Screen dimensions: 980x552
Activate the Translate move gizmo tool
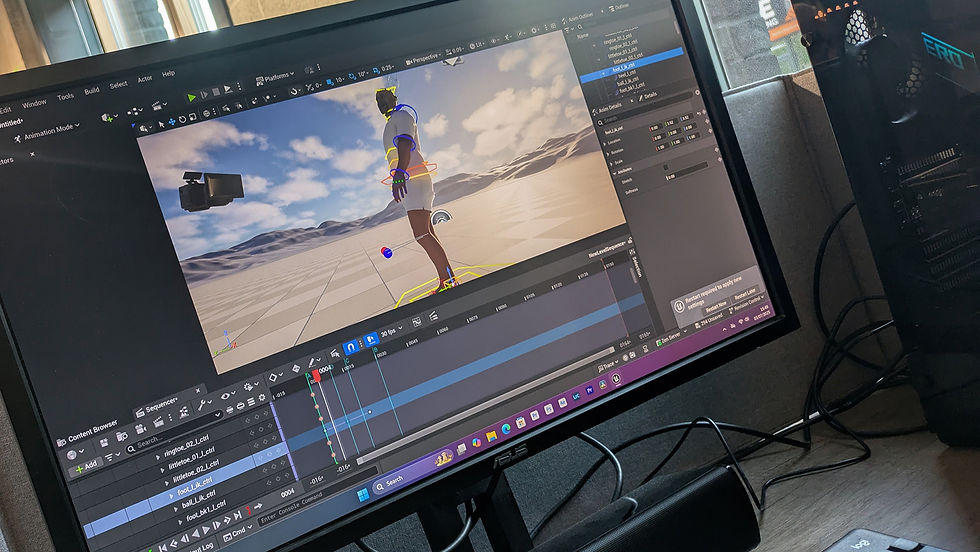171,122
